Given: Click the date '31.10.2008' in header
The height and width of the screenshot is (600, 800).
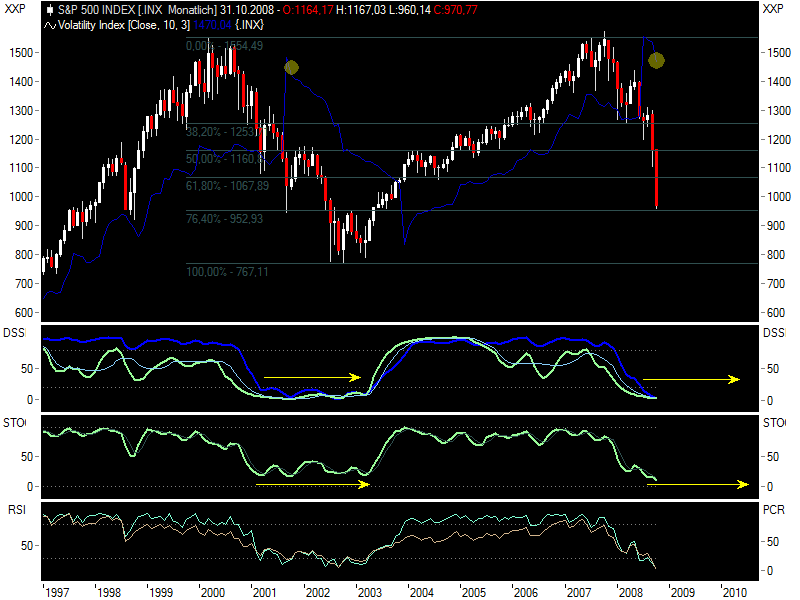Looking at the screenshot, I should [x=247, y=10].
